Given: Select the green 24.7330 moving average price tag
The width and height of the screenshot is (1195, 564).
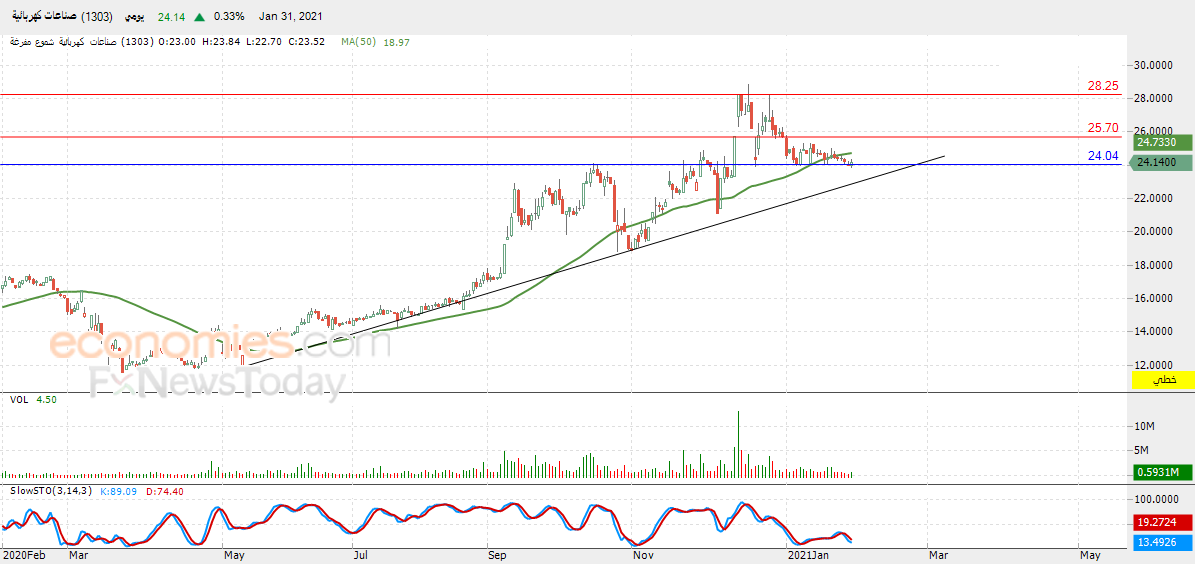Looking at the screenshot, I should tap(1155, 143).
